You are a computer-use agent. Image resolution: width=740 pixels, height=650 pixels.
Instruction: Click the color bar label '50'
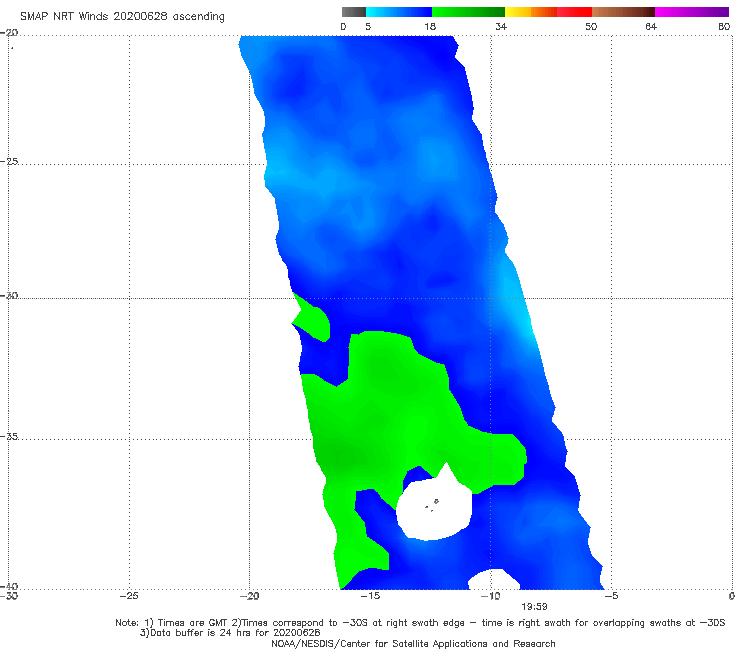click(591, 26)
